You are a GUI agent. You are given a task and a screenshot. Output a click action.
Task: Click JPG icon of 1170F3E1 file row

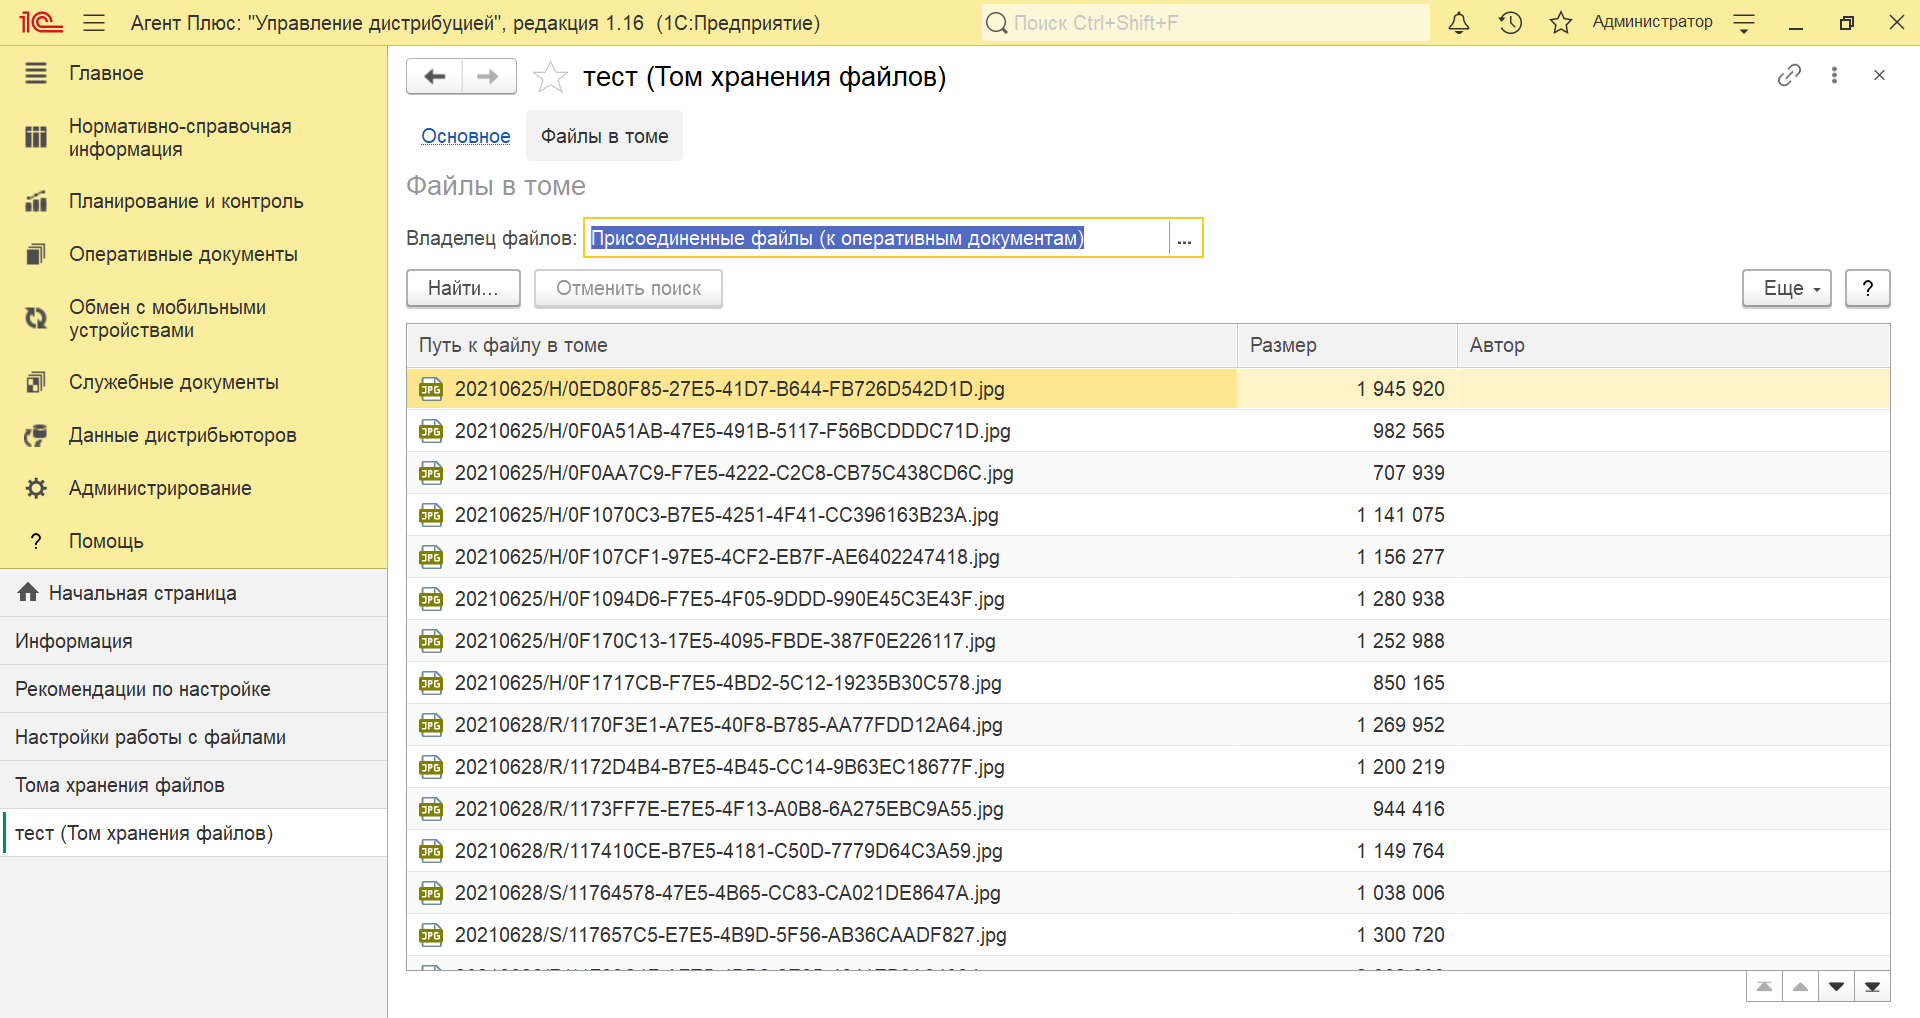(431, 725)
